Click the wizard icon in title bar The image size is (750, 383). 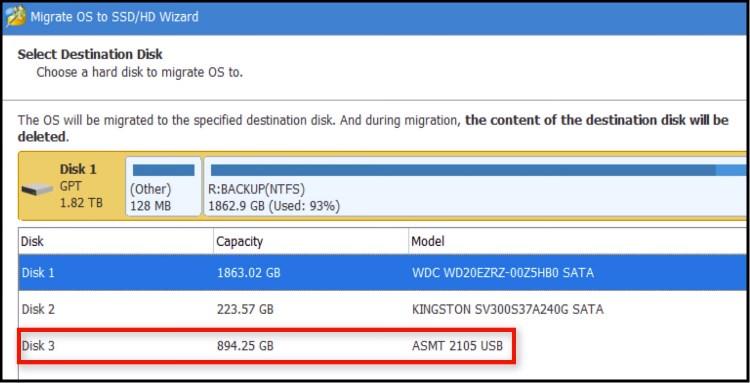(15, 18)
